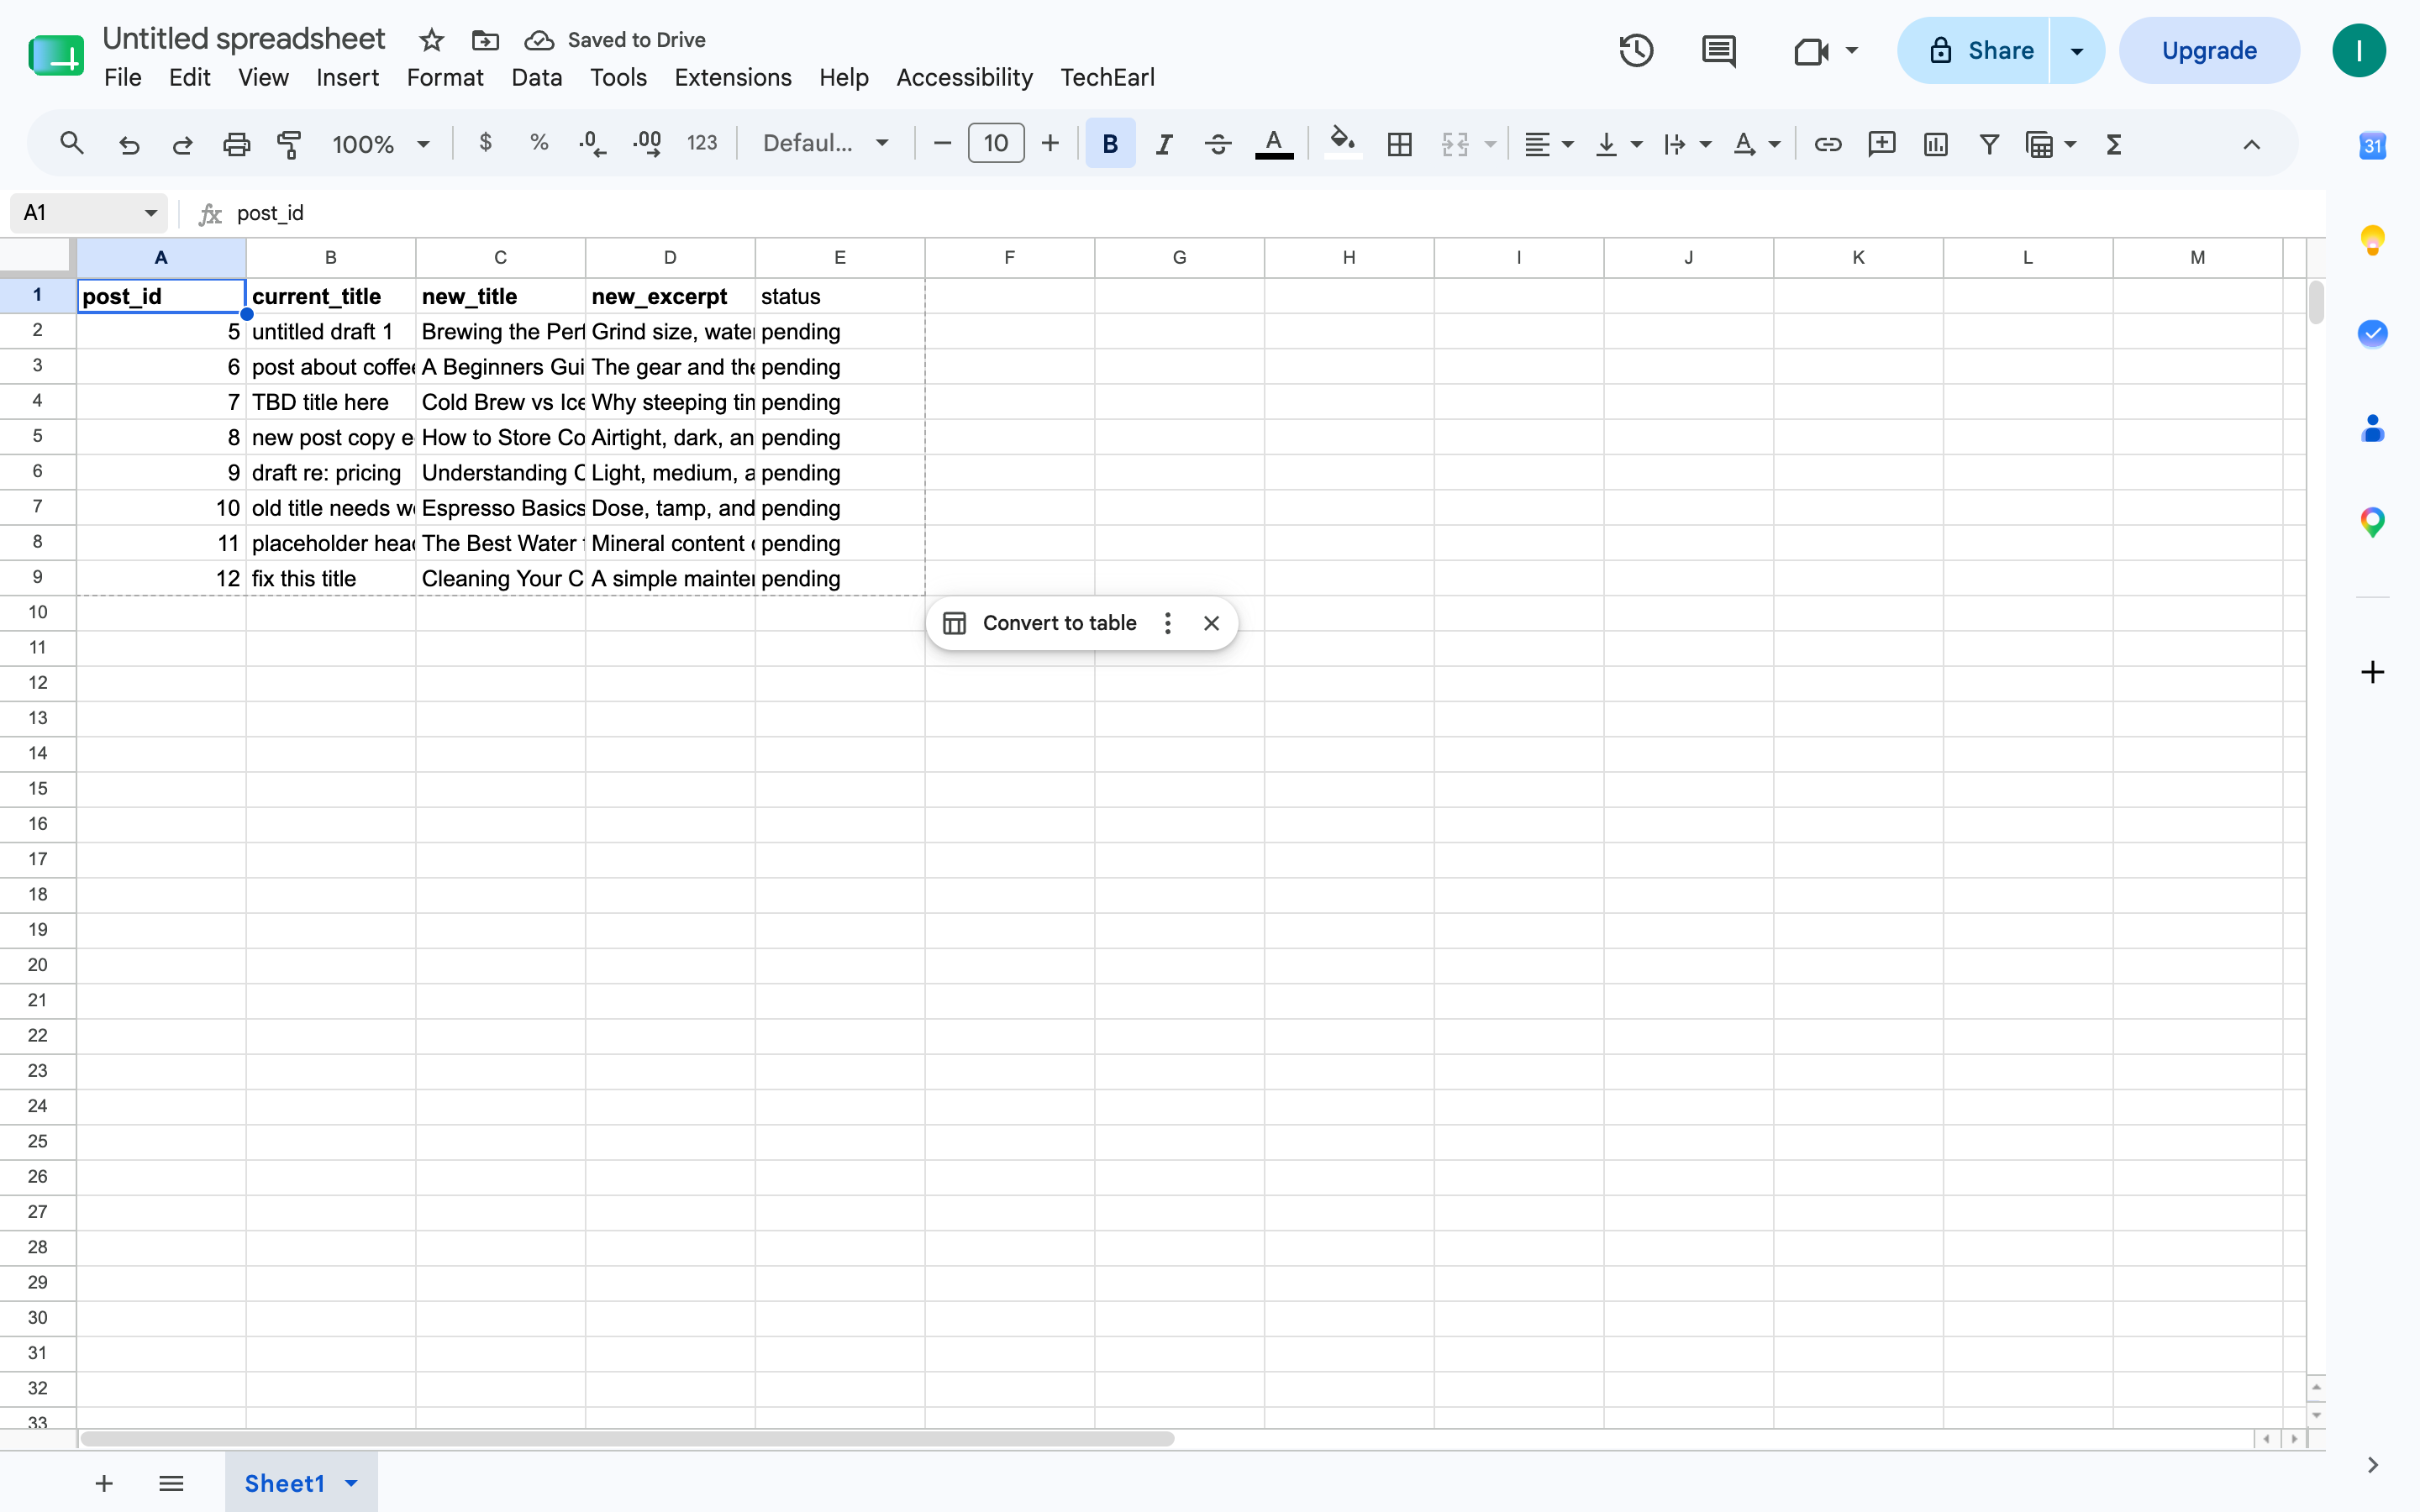Open the search menus magnifier icon
The height and width of the screenshot is (1512, 2420).
[71, 144]
